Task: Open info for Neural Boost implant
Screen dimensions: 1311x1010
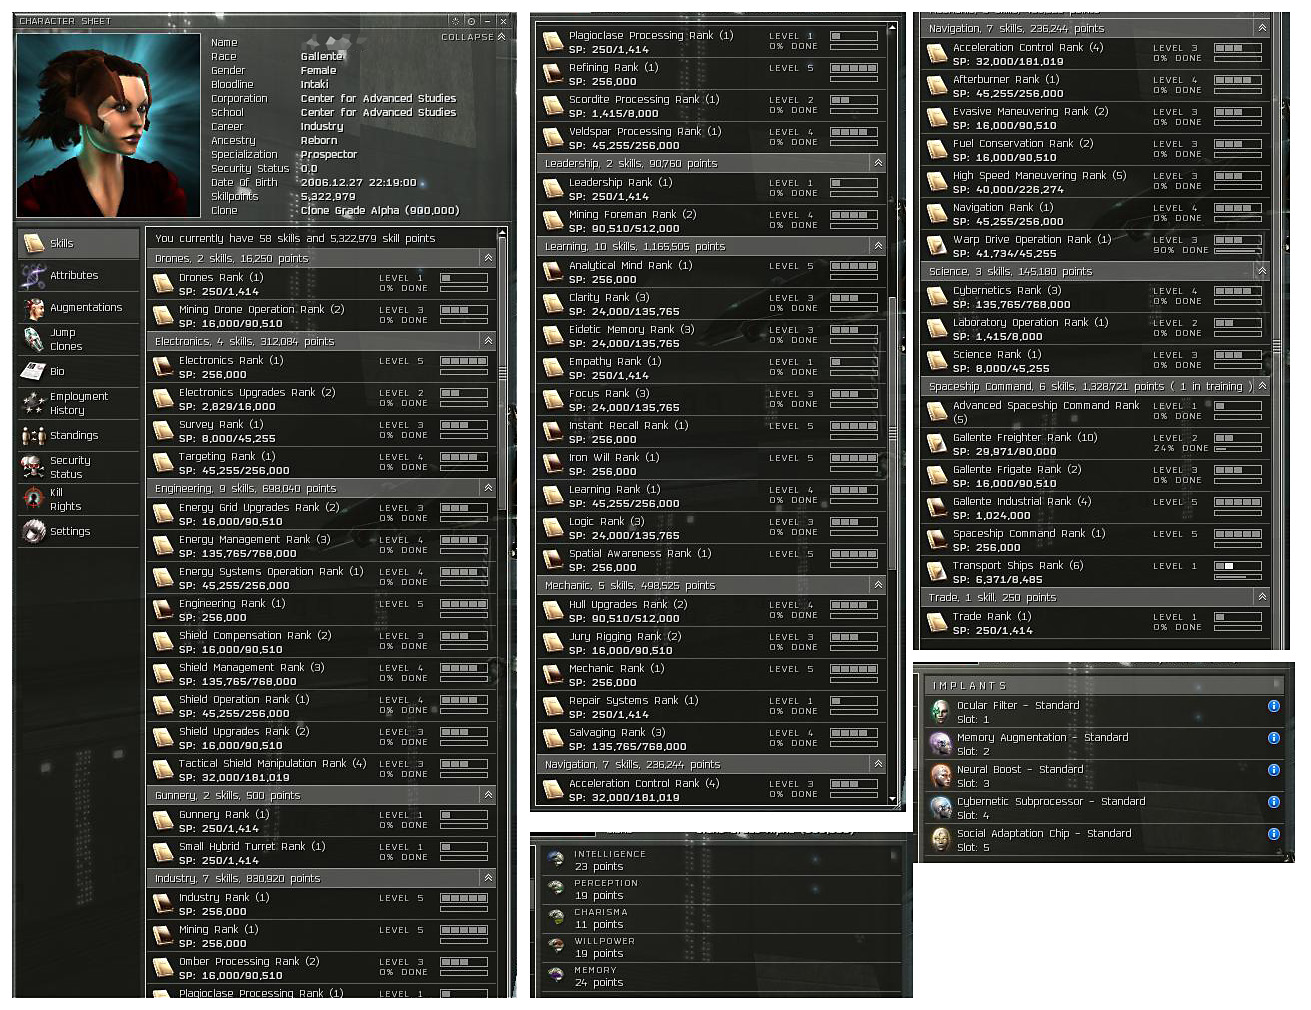Action: click(x=1273, y=770)
